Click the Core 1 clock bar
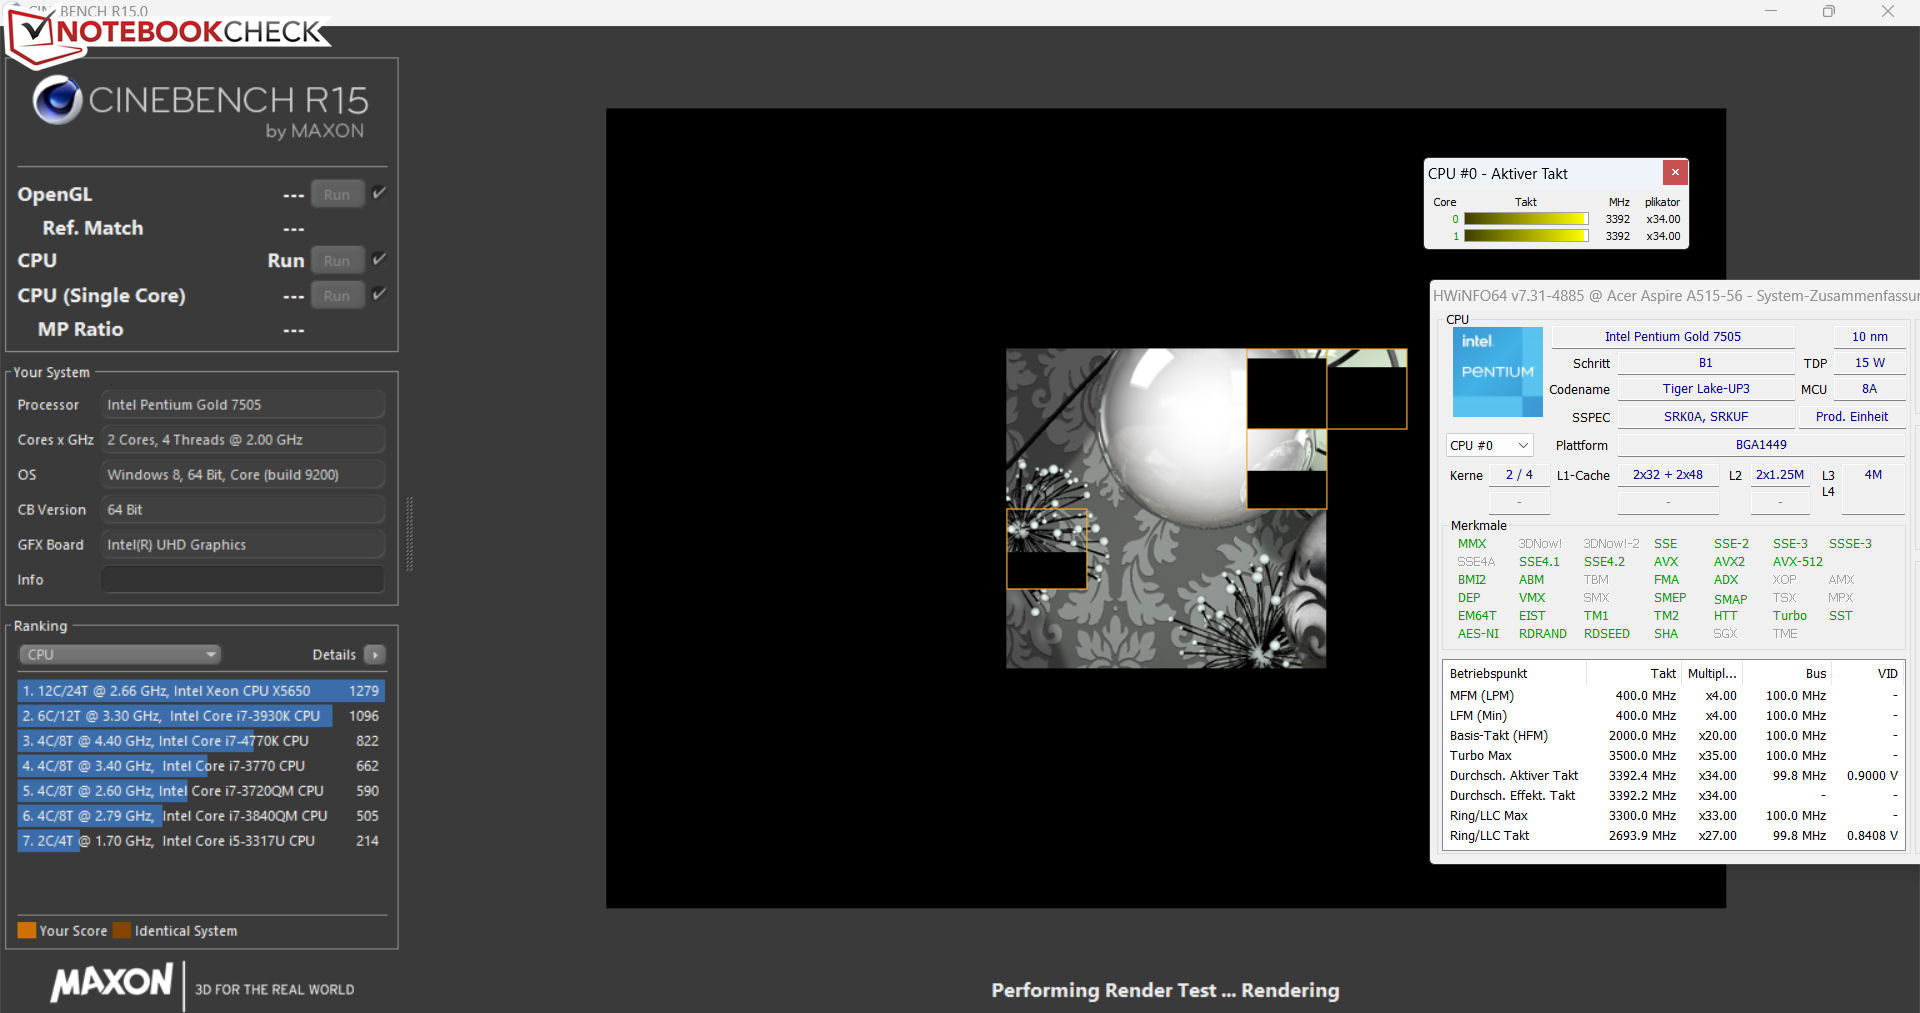The width and height of the screenshot is (1920, 1013). click(x=1526, y=236)
